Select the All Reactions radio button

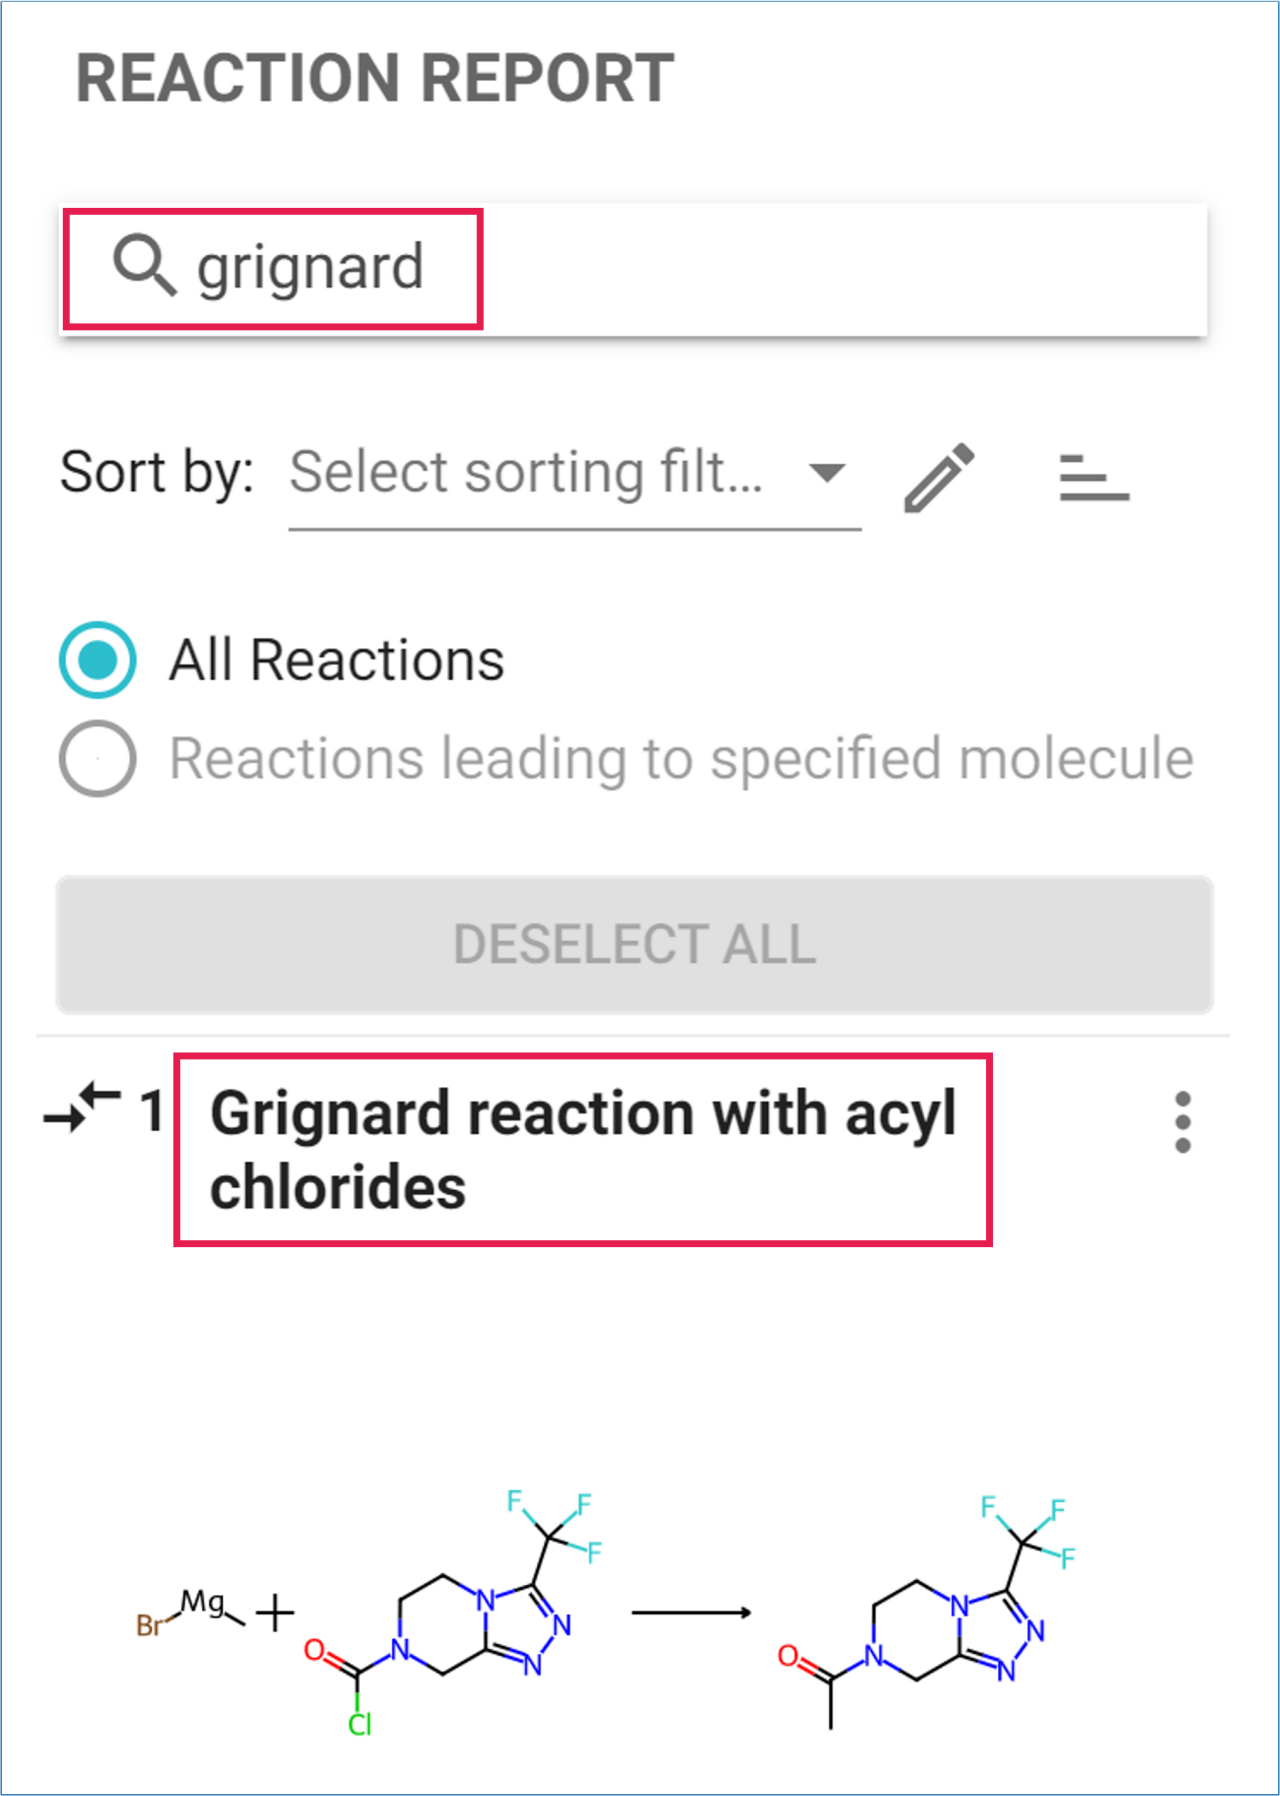[x=98, y=660]
